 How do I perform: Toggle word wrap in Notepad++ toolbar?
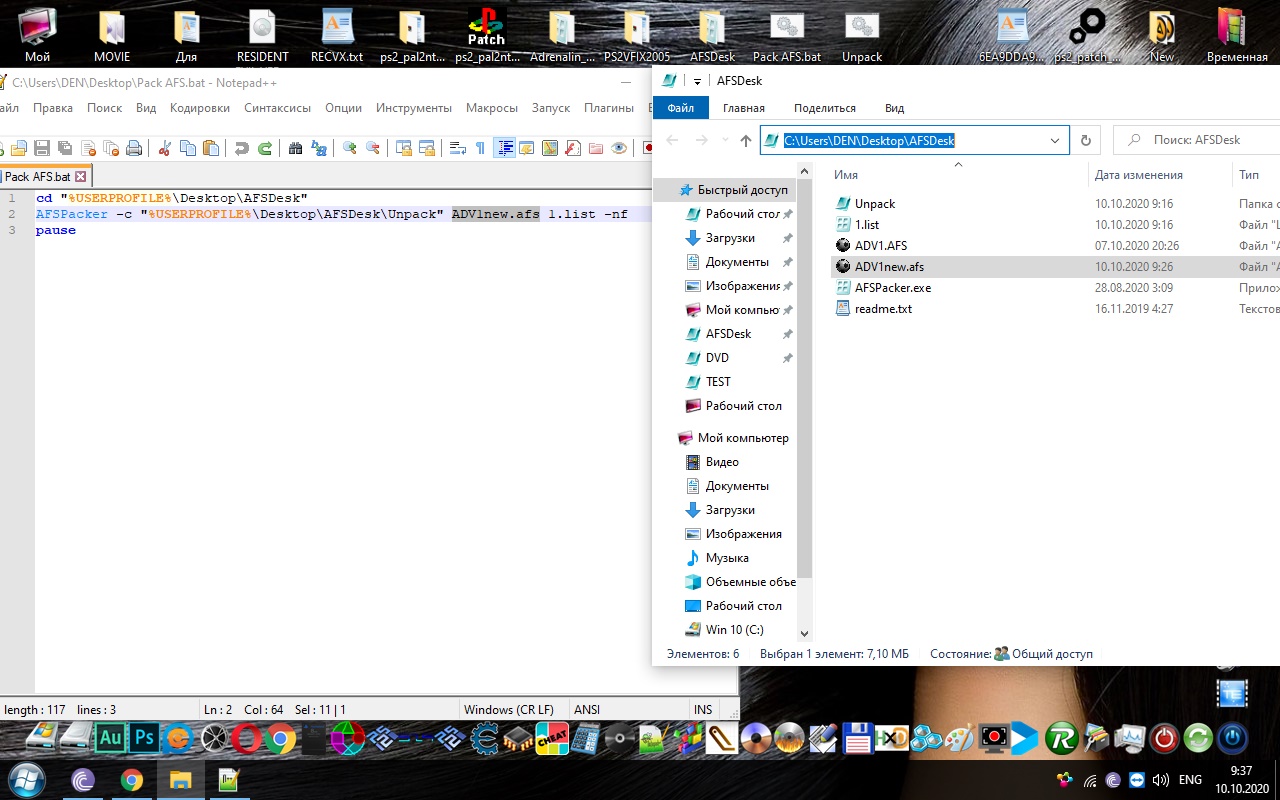tap(458, 148)
